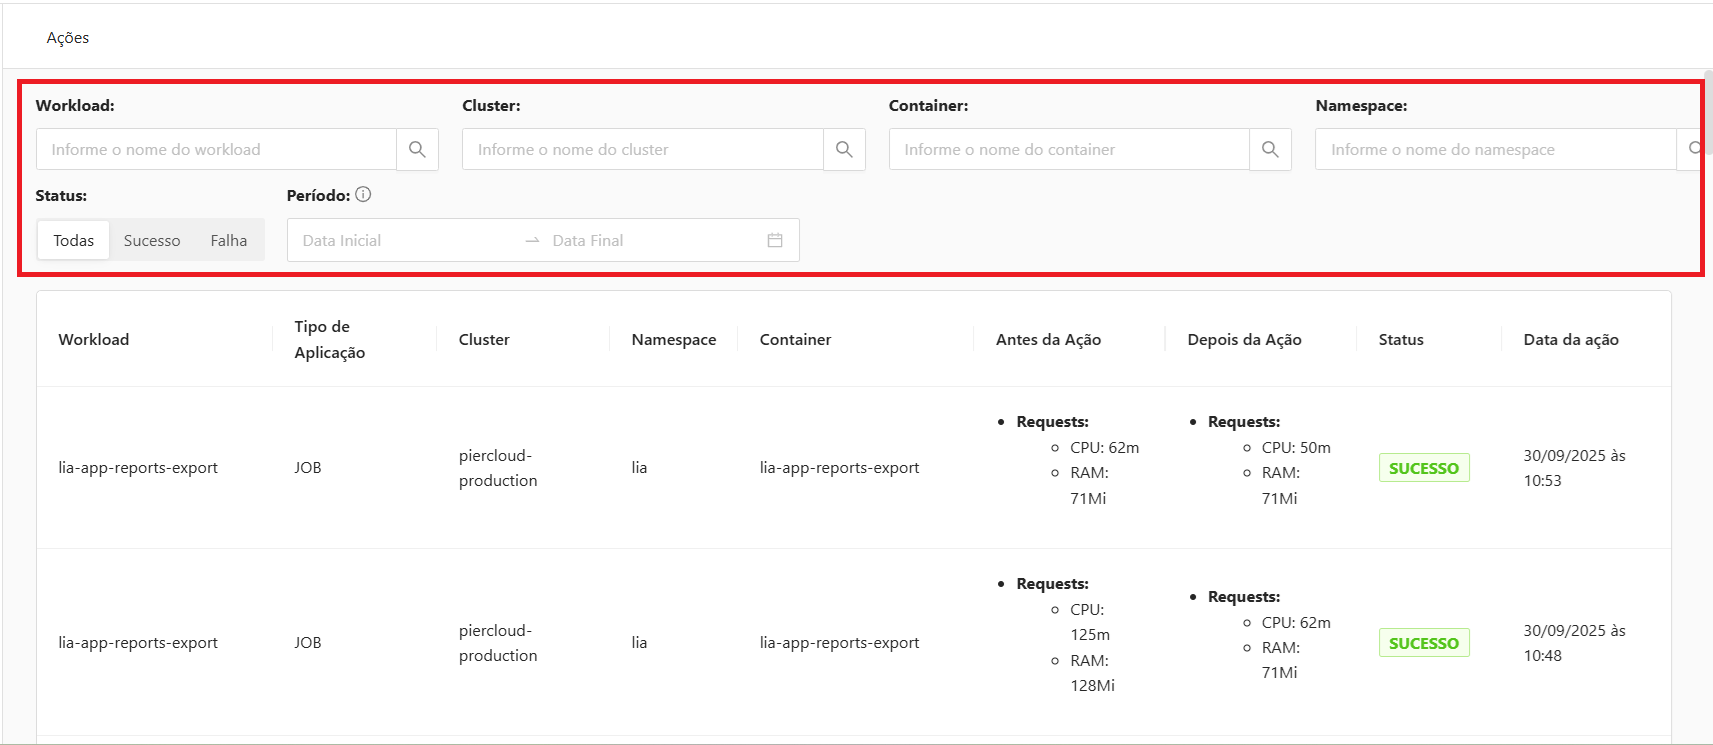Click the Container search magnifier icon
The width and height of the screenshot is (1713, 745).
coord(1270,150)
